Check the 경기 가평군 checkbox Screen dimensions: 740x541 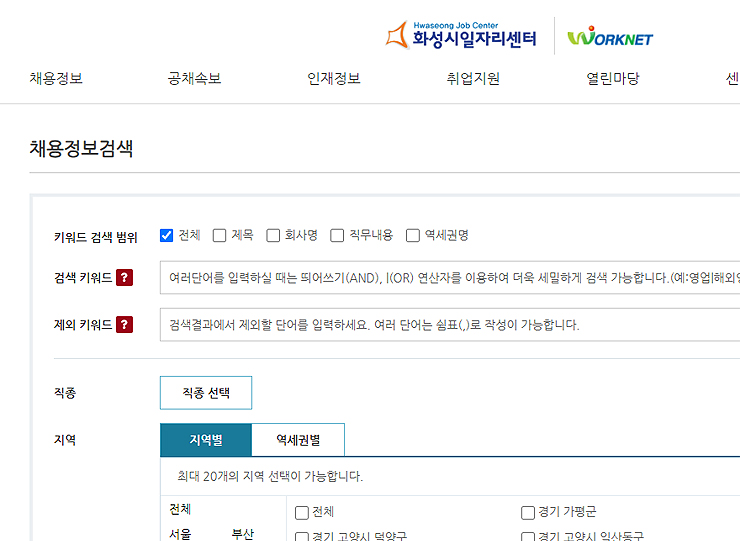tap(528, 513)
